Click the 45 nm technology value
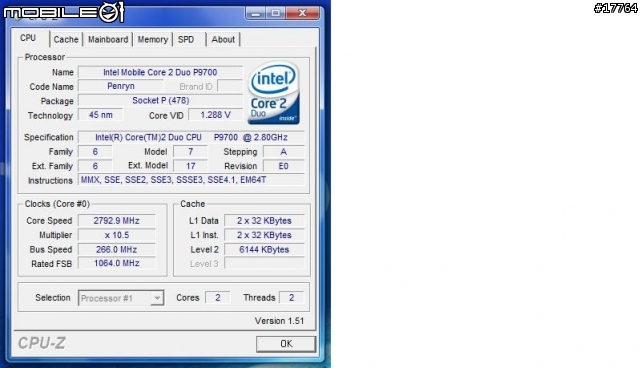 [100, 115]
